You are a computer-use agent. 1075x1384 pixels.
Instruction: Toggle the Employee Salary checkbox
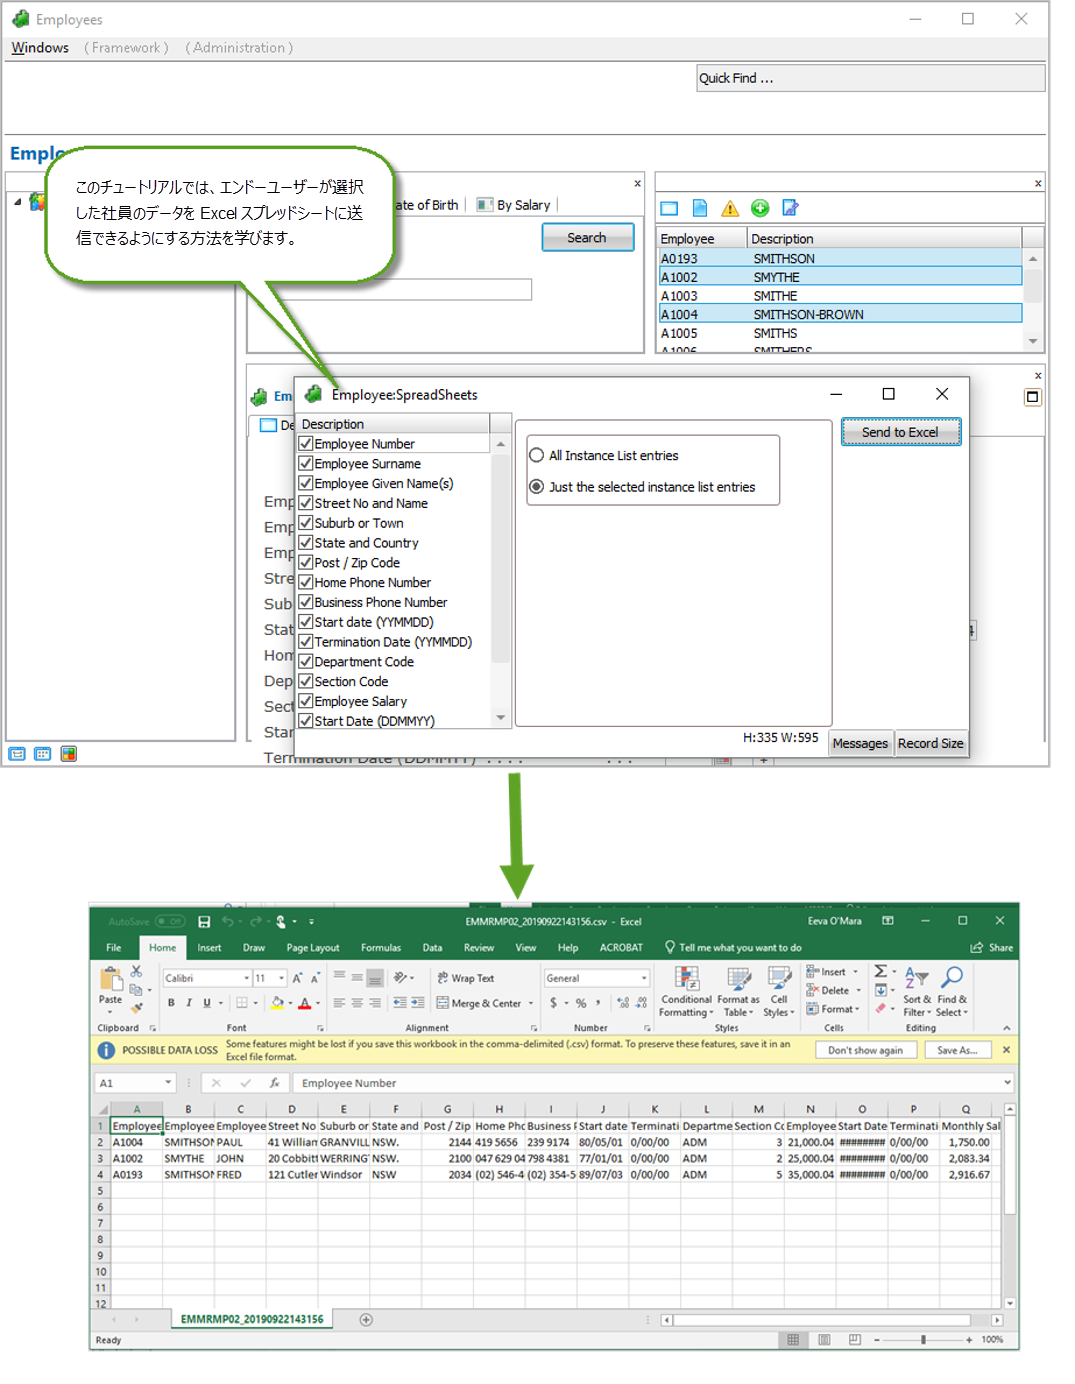[x=306, y=701]
